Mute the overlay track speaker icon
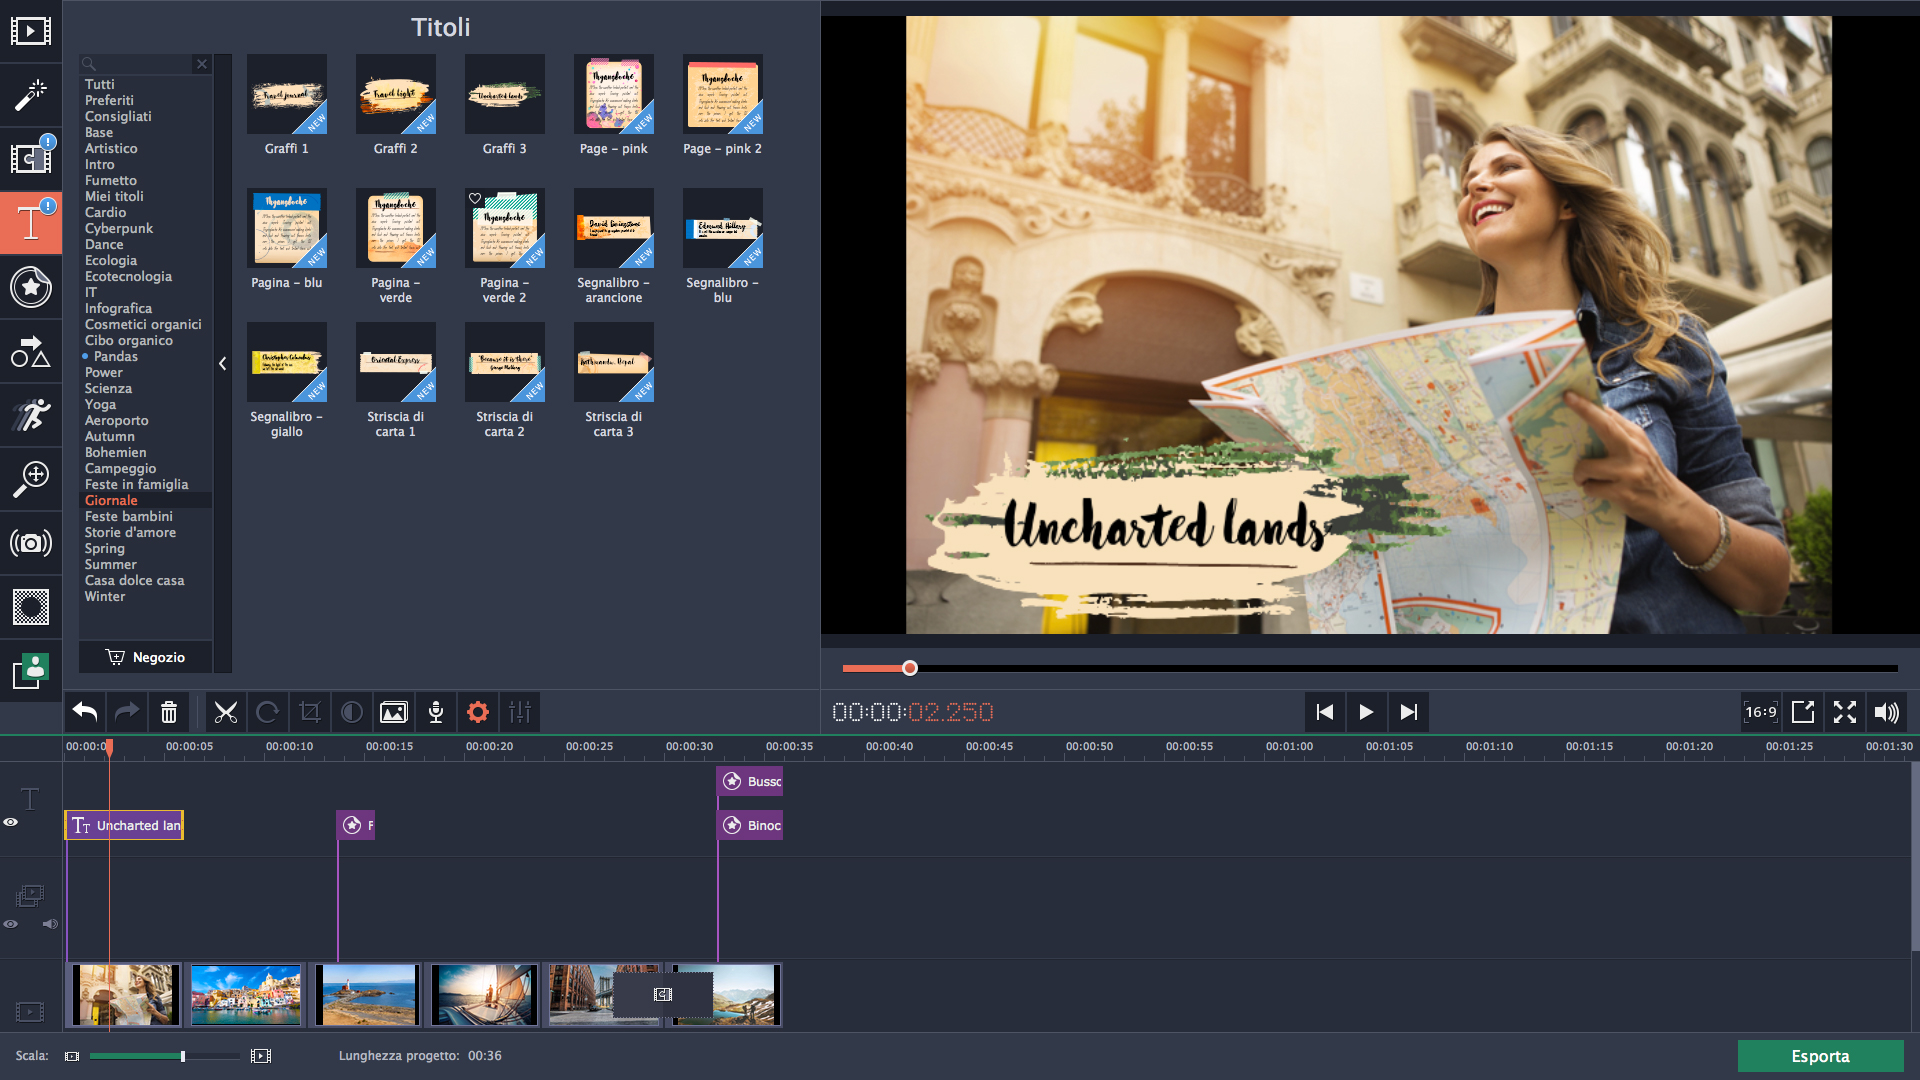 [49, 924]
